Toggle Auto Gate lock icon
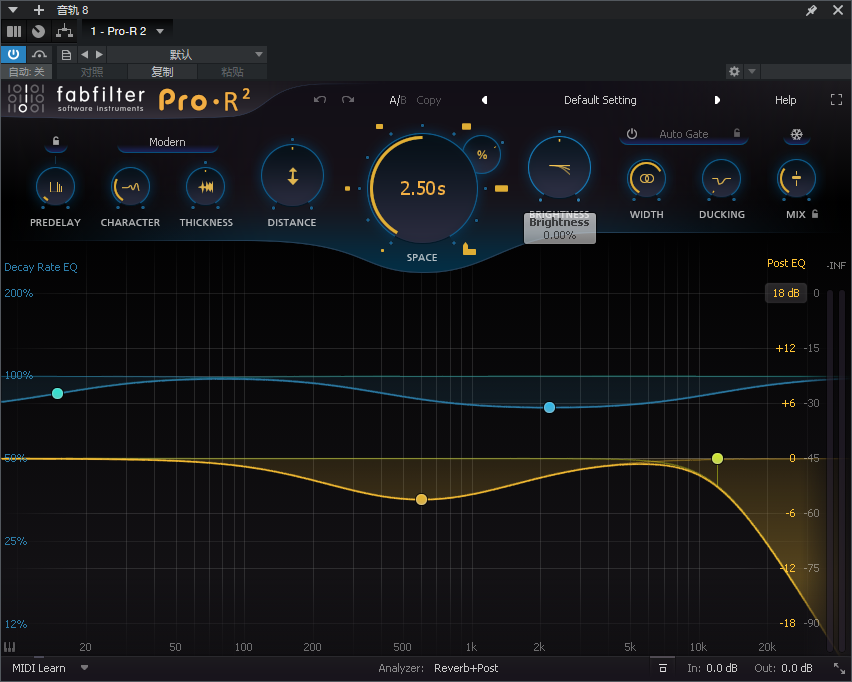 pos(737,133)
